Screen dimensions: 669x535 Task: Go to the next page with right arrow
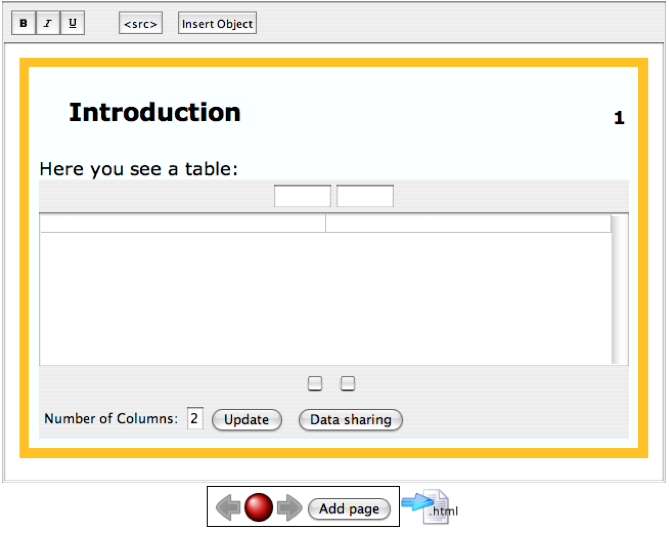tap(290, 507)
